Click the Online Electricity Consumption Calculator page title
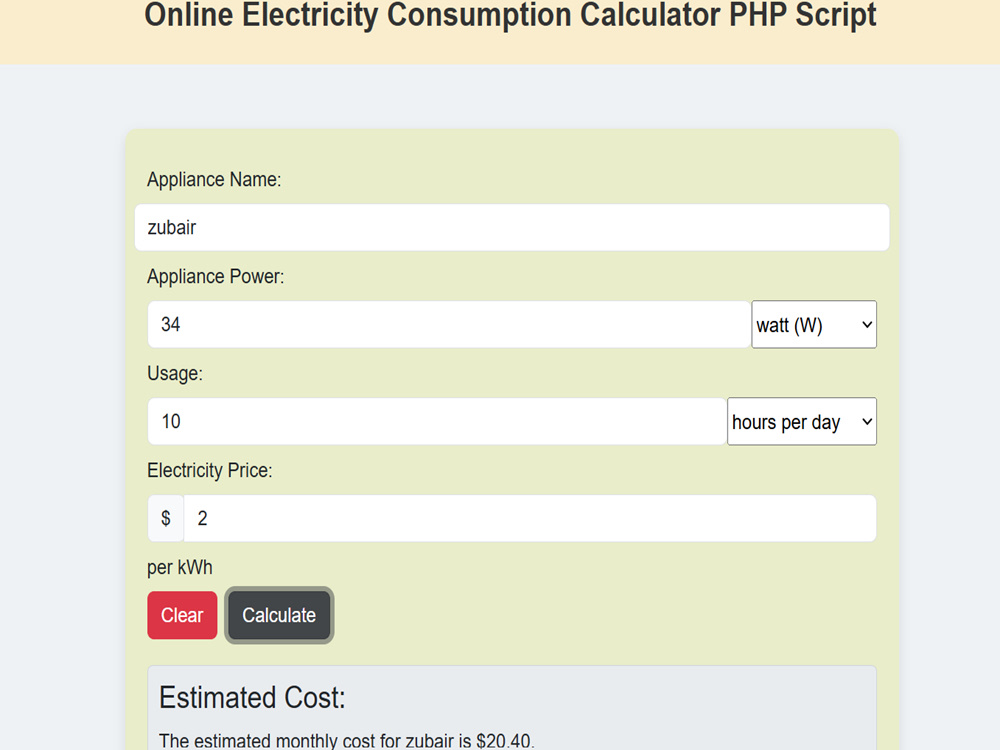The width and height of the screenshot is (1000, 750). coord(510,15)
